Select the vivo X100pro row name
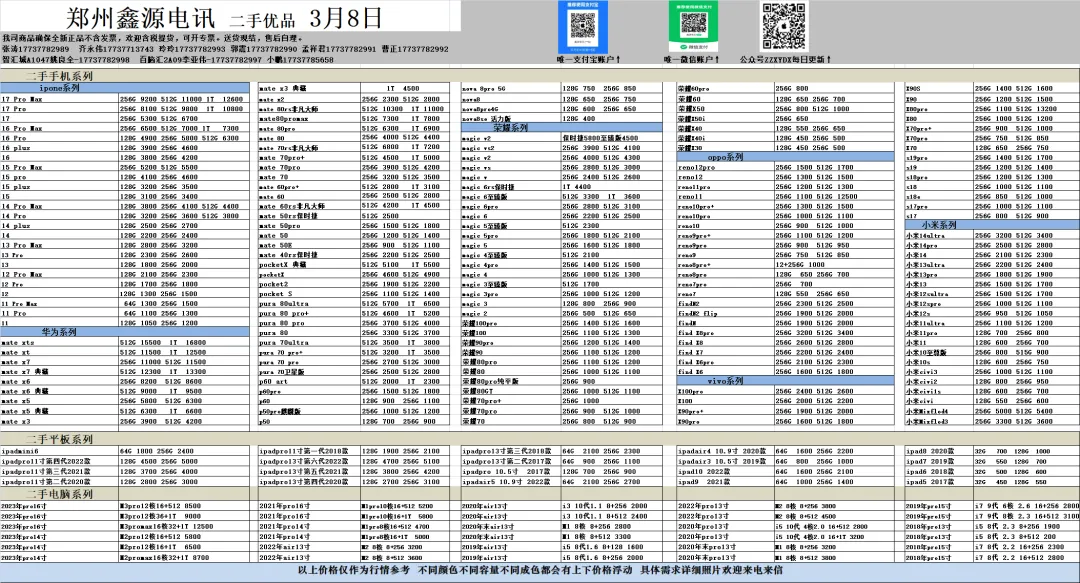 pyautogui.click(x=690, y=391)
